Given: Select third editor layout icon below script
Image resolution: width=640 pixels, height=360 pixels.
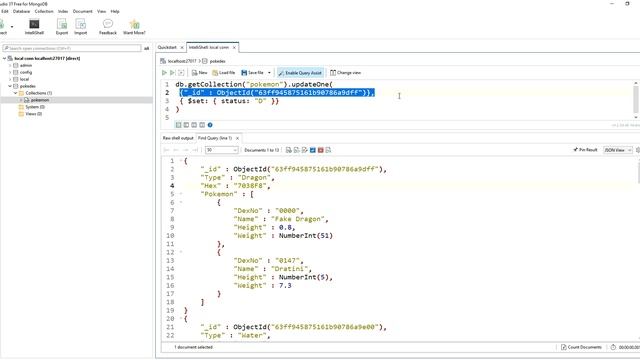Looking at the screenshot, I should point(194,125).
